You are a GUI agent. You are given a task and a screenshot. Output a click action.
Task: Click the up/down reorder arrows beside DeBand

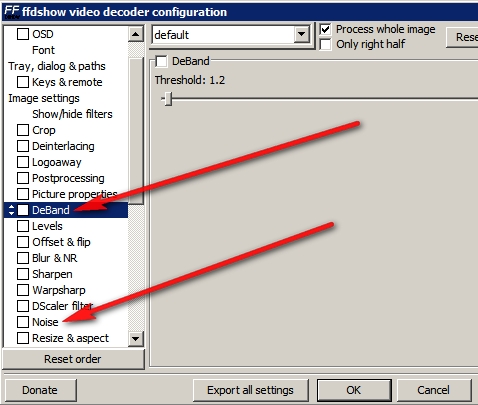tap(12, 210)
